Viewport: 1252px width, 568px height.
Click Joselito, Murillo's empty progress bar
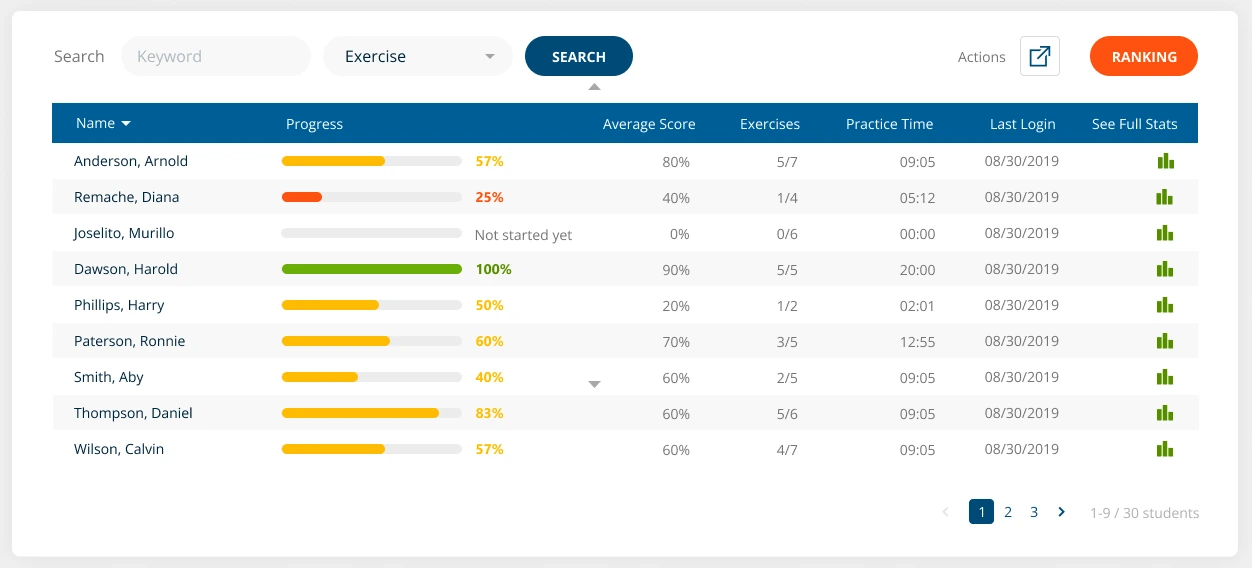372,233
